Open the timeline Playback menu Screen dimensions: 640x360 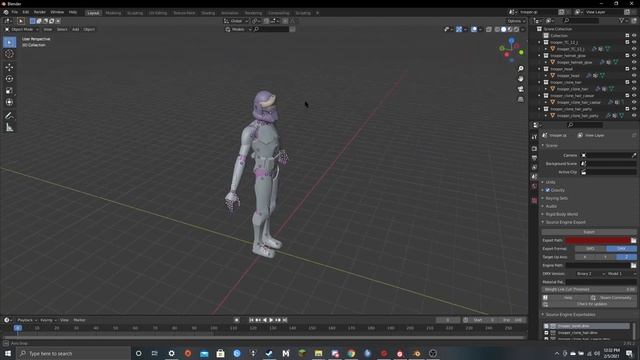pyautogui.click(x=27, y=320)
